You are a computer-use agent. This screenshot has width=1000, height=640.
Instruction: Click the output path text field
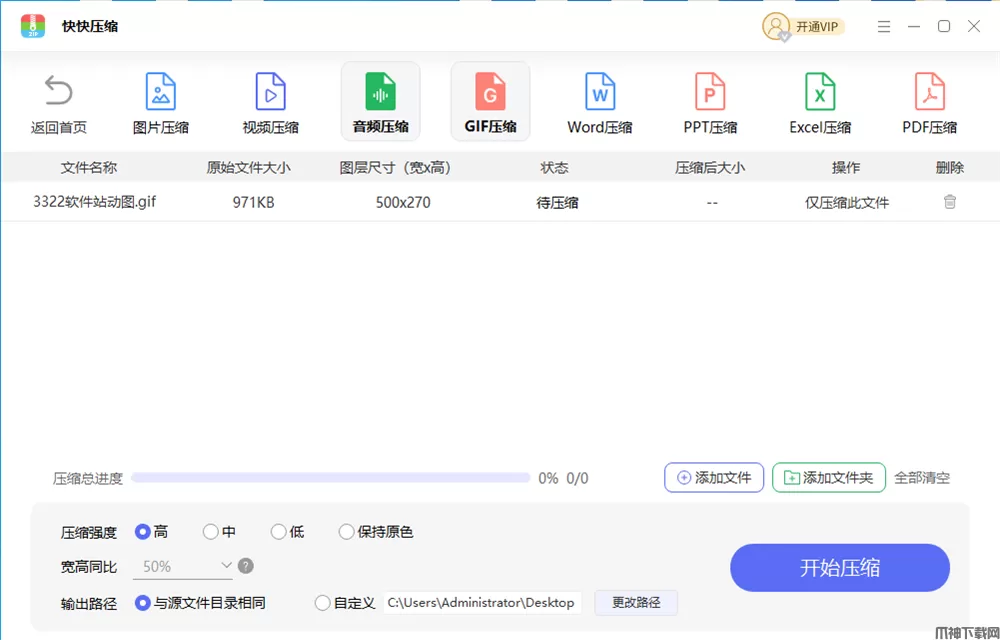point(481,603)
